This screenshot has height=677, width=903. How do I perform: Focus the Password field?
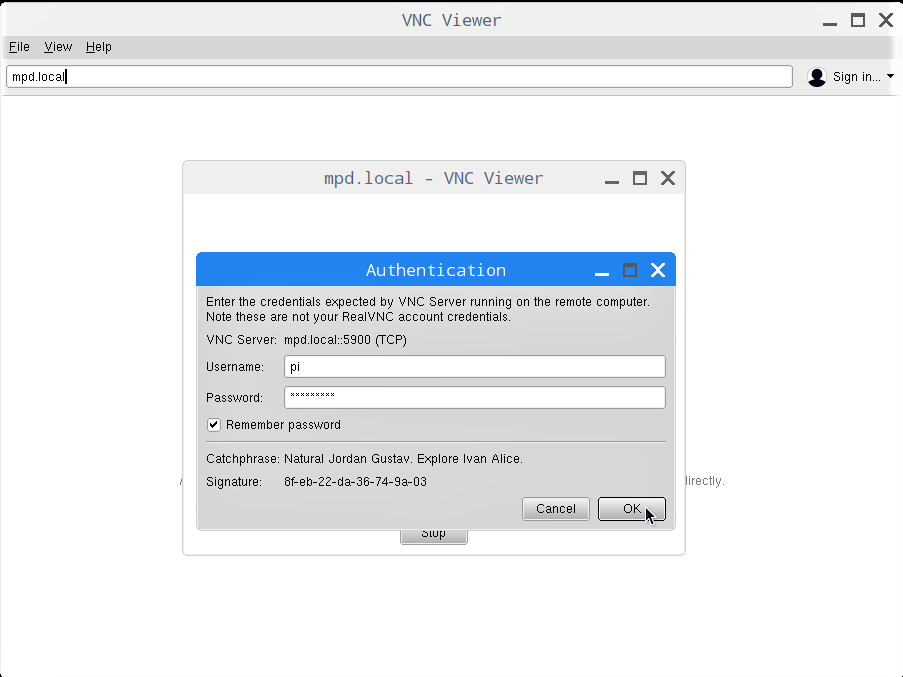tap(475, 398)
